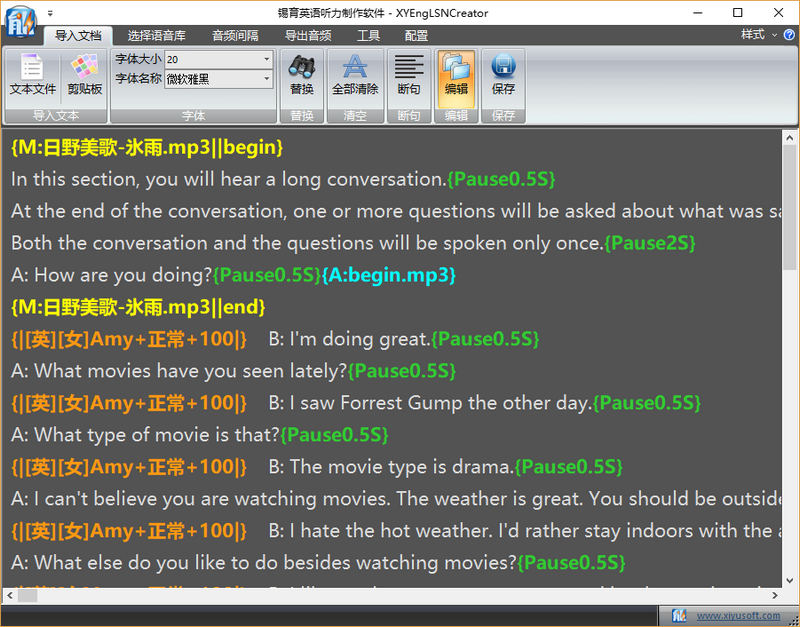Click the green {Pause2S} tag

[x=649, y=243]
